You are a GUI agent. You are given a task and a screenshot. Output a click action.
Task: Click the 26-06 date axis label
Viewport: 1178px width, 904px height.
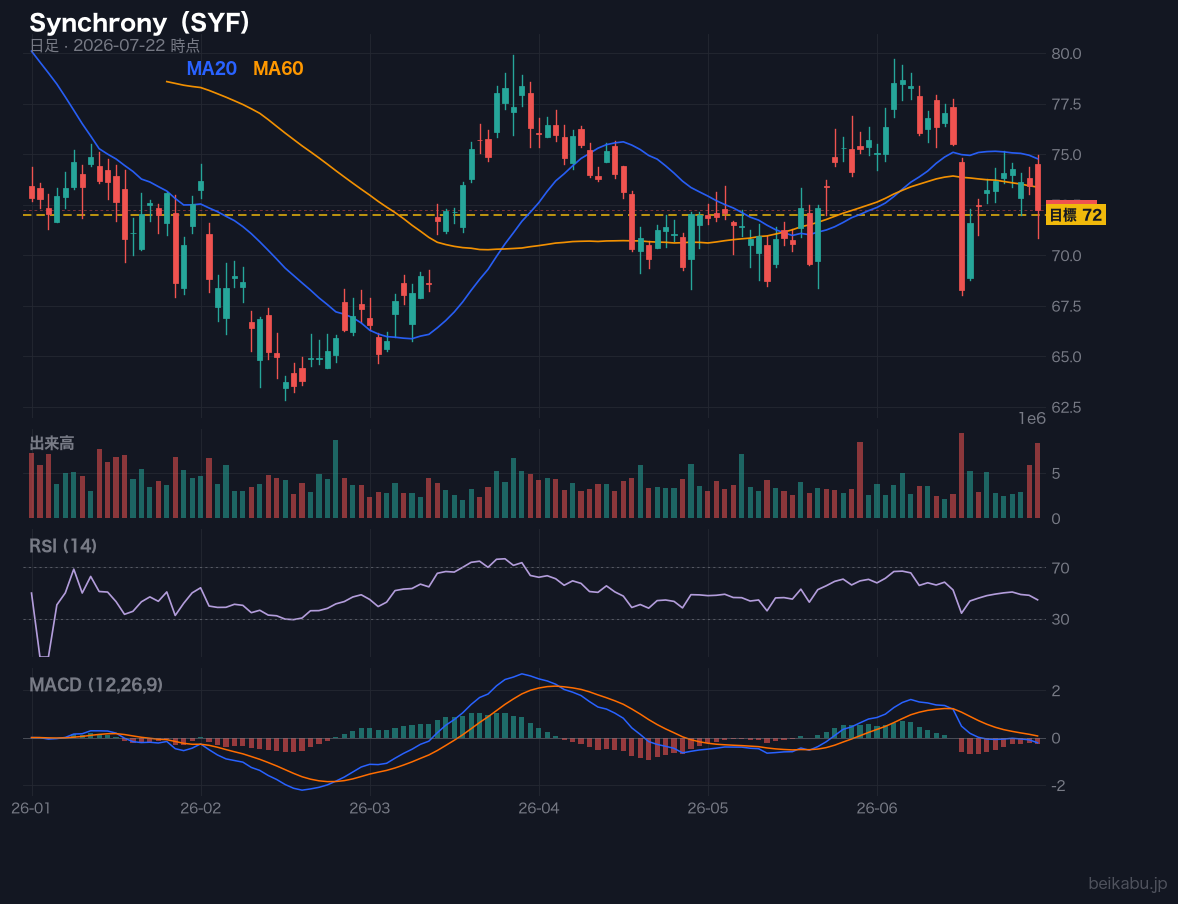[x=877, y=809]
